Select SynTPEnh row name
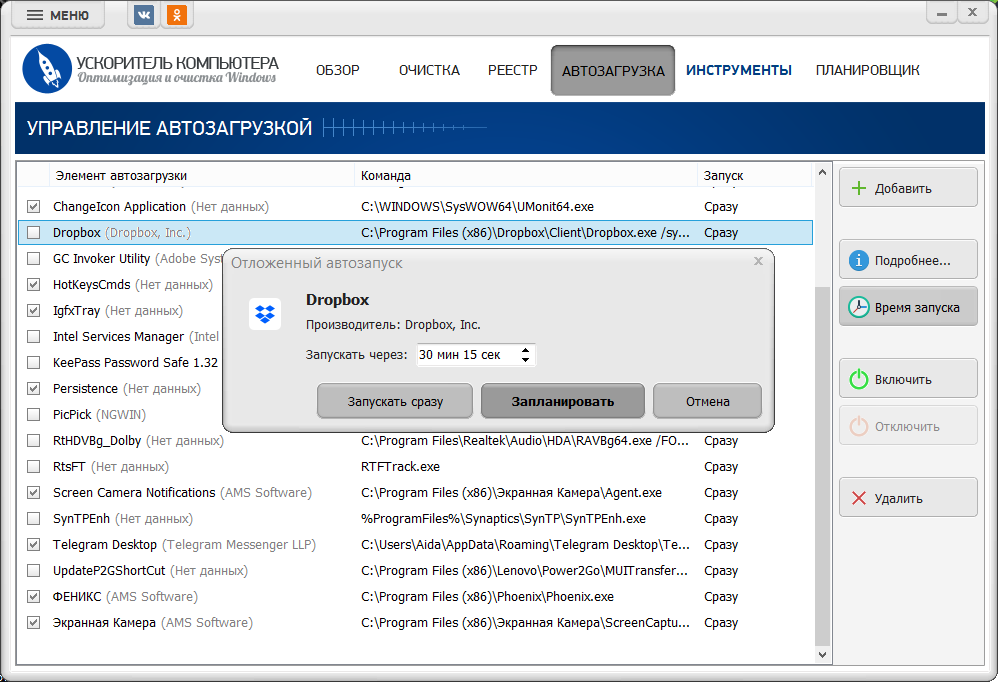 (81, 518)
